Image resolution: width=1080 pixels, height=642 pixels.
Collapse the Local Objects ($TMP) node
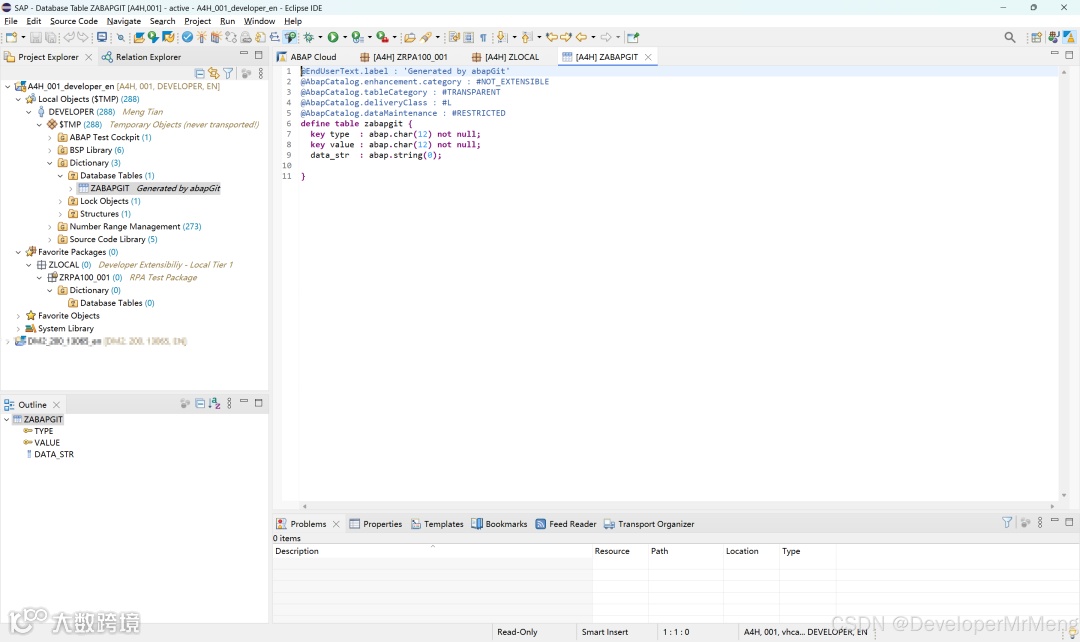pyautogui.click(x=19, y=99)
